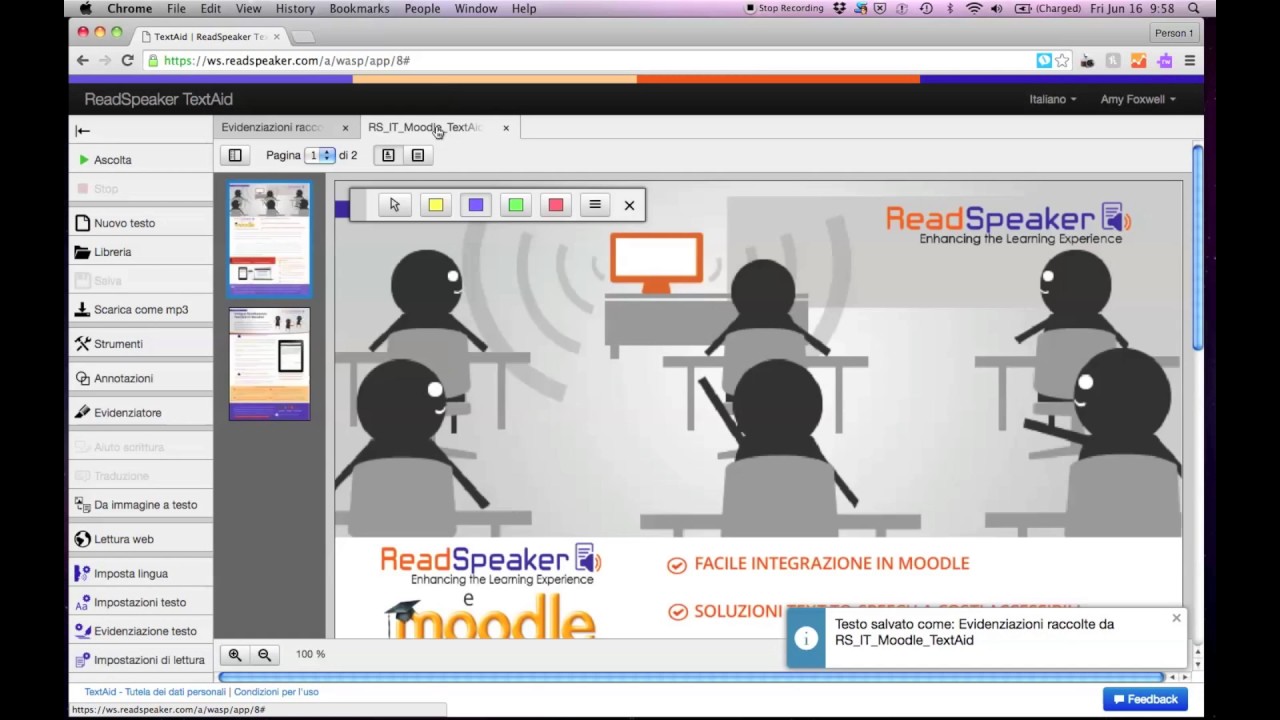The width and height of the screenshot is (1280, 720).
Task: Switch to Evidenziazioni raccolte tab
Action: pyautogui.click(x=273, y=127)
